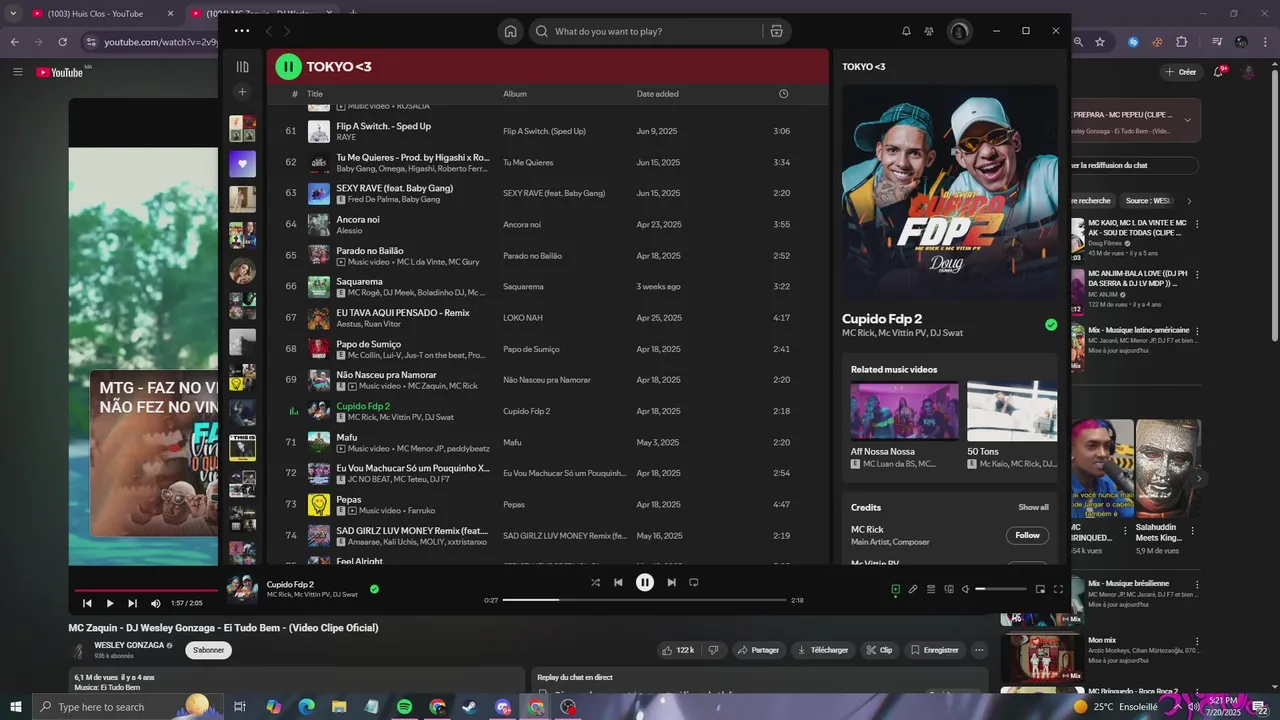This screenshot has width=1280, height=720.
Task: Open the Windows Start menu
Action: pyautogui.click(x=15, y=707)
